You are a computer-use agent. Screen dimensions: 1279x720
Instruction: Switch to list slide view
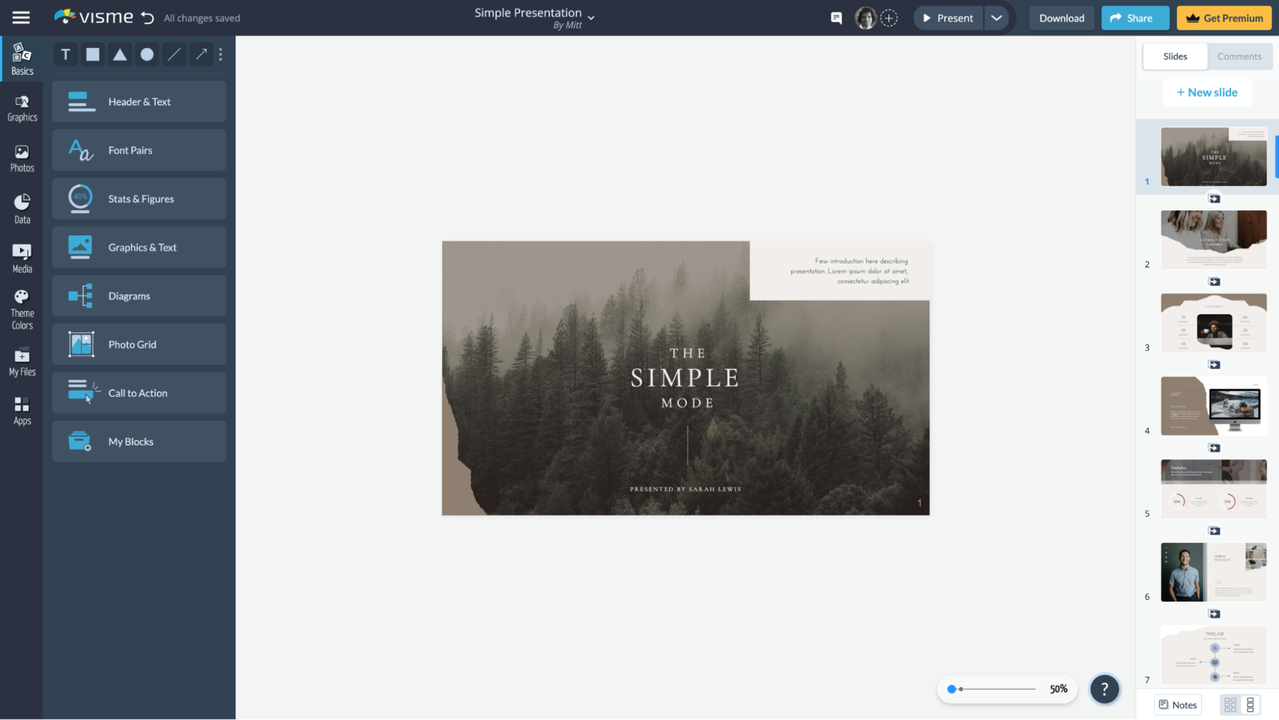1250,705
